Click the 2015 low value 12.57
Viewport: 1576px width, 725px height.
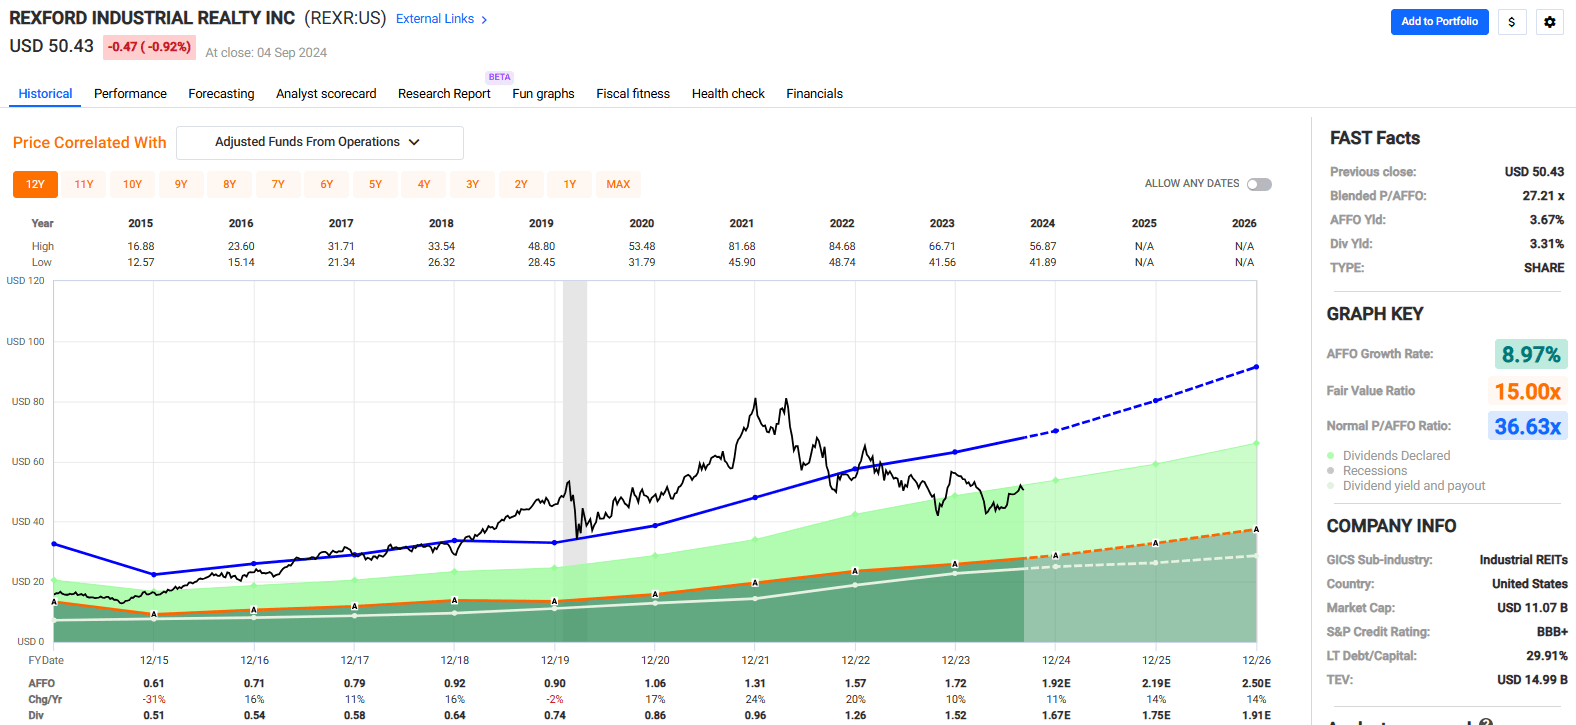point(141,262)
